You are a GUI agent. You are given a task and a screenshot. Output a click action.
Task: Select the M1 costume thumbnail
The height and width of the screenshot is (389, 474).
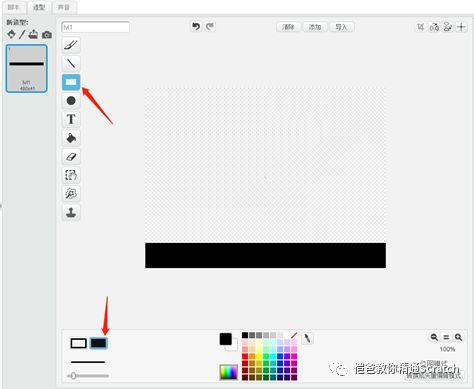point(27,69)
